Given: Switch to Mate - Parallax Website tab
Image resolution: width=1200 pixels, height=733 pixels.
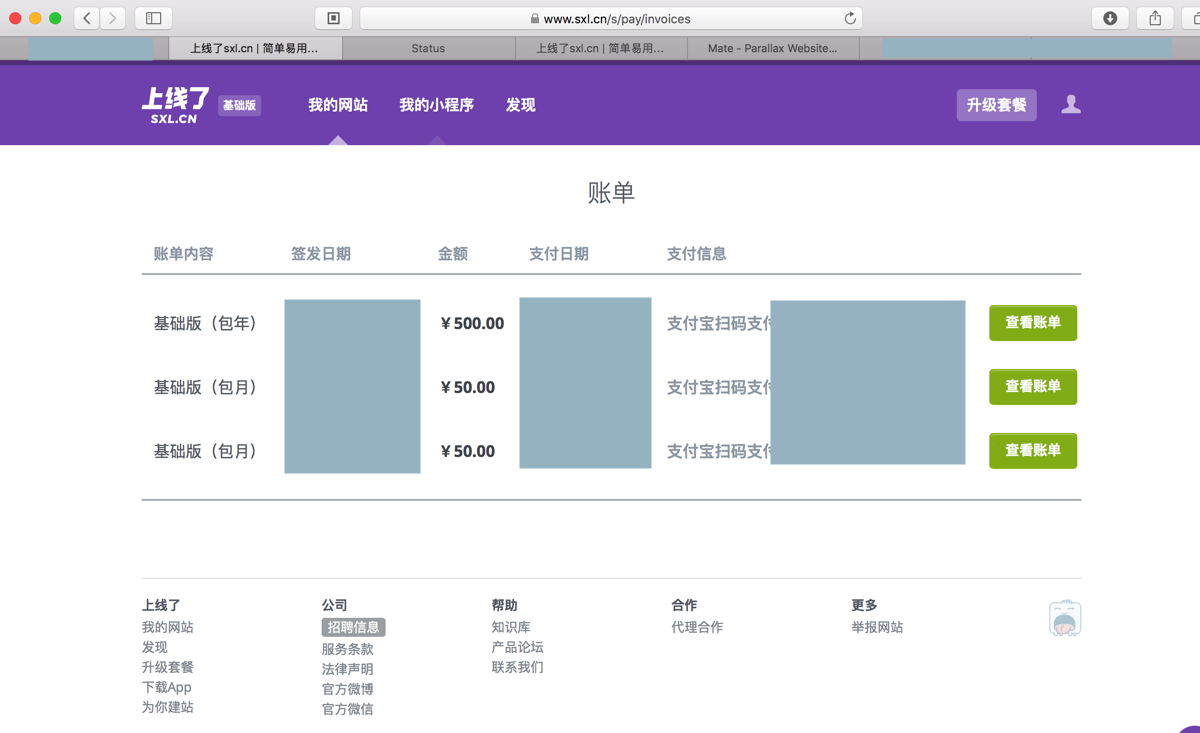Looking at the screenshot, I should click(x=772, y=48).
